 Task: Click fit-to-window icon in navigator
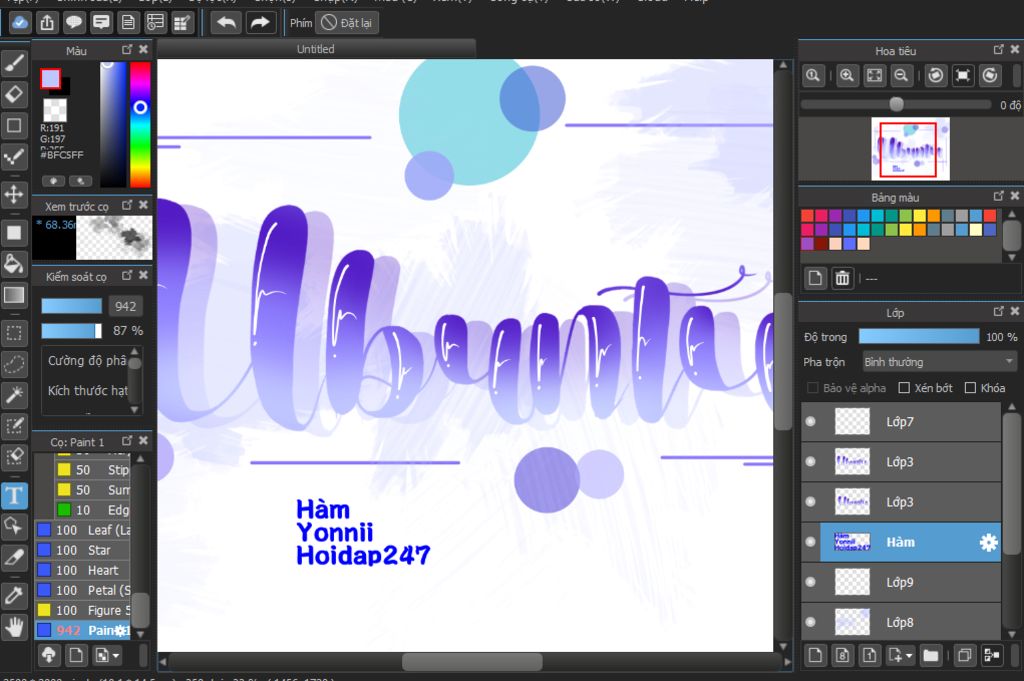[x=874, y=76]
